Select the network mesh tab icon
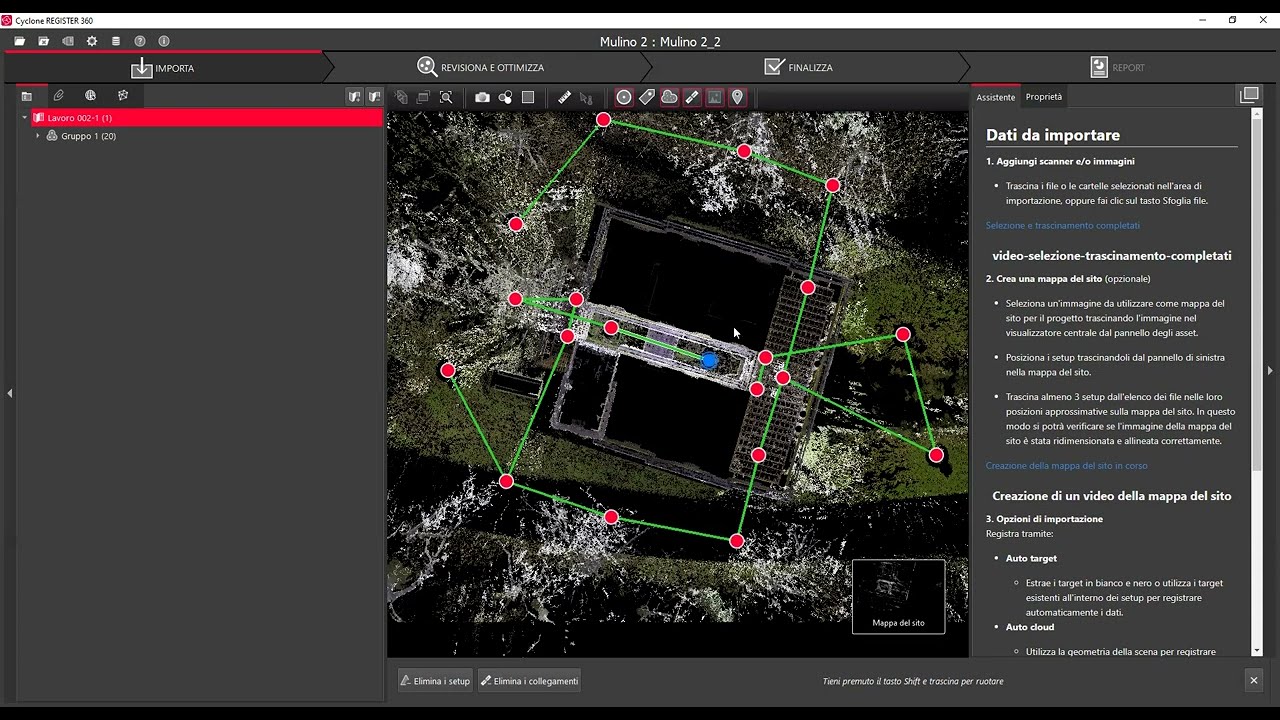1280x720 pixels. click(123, 96)
